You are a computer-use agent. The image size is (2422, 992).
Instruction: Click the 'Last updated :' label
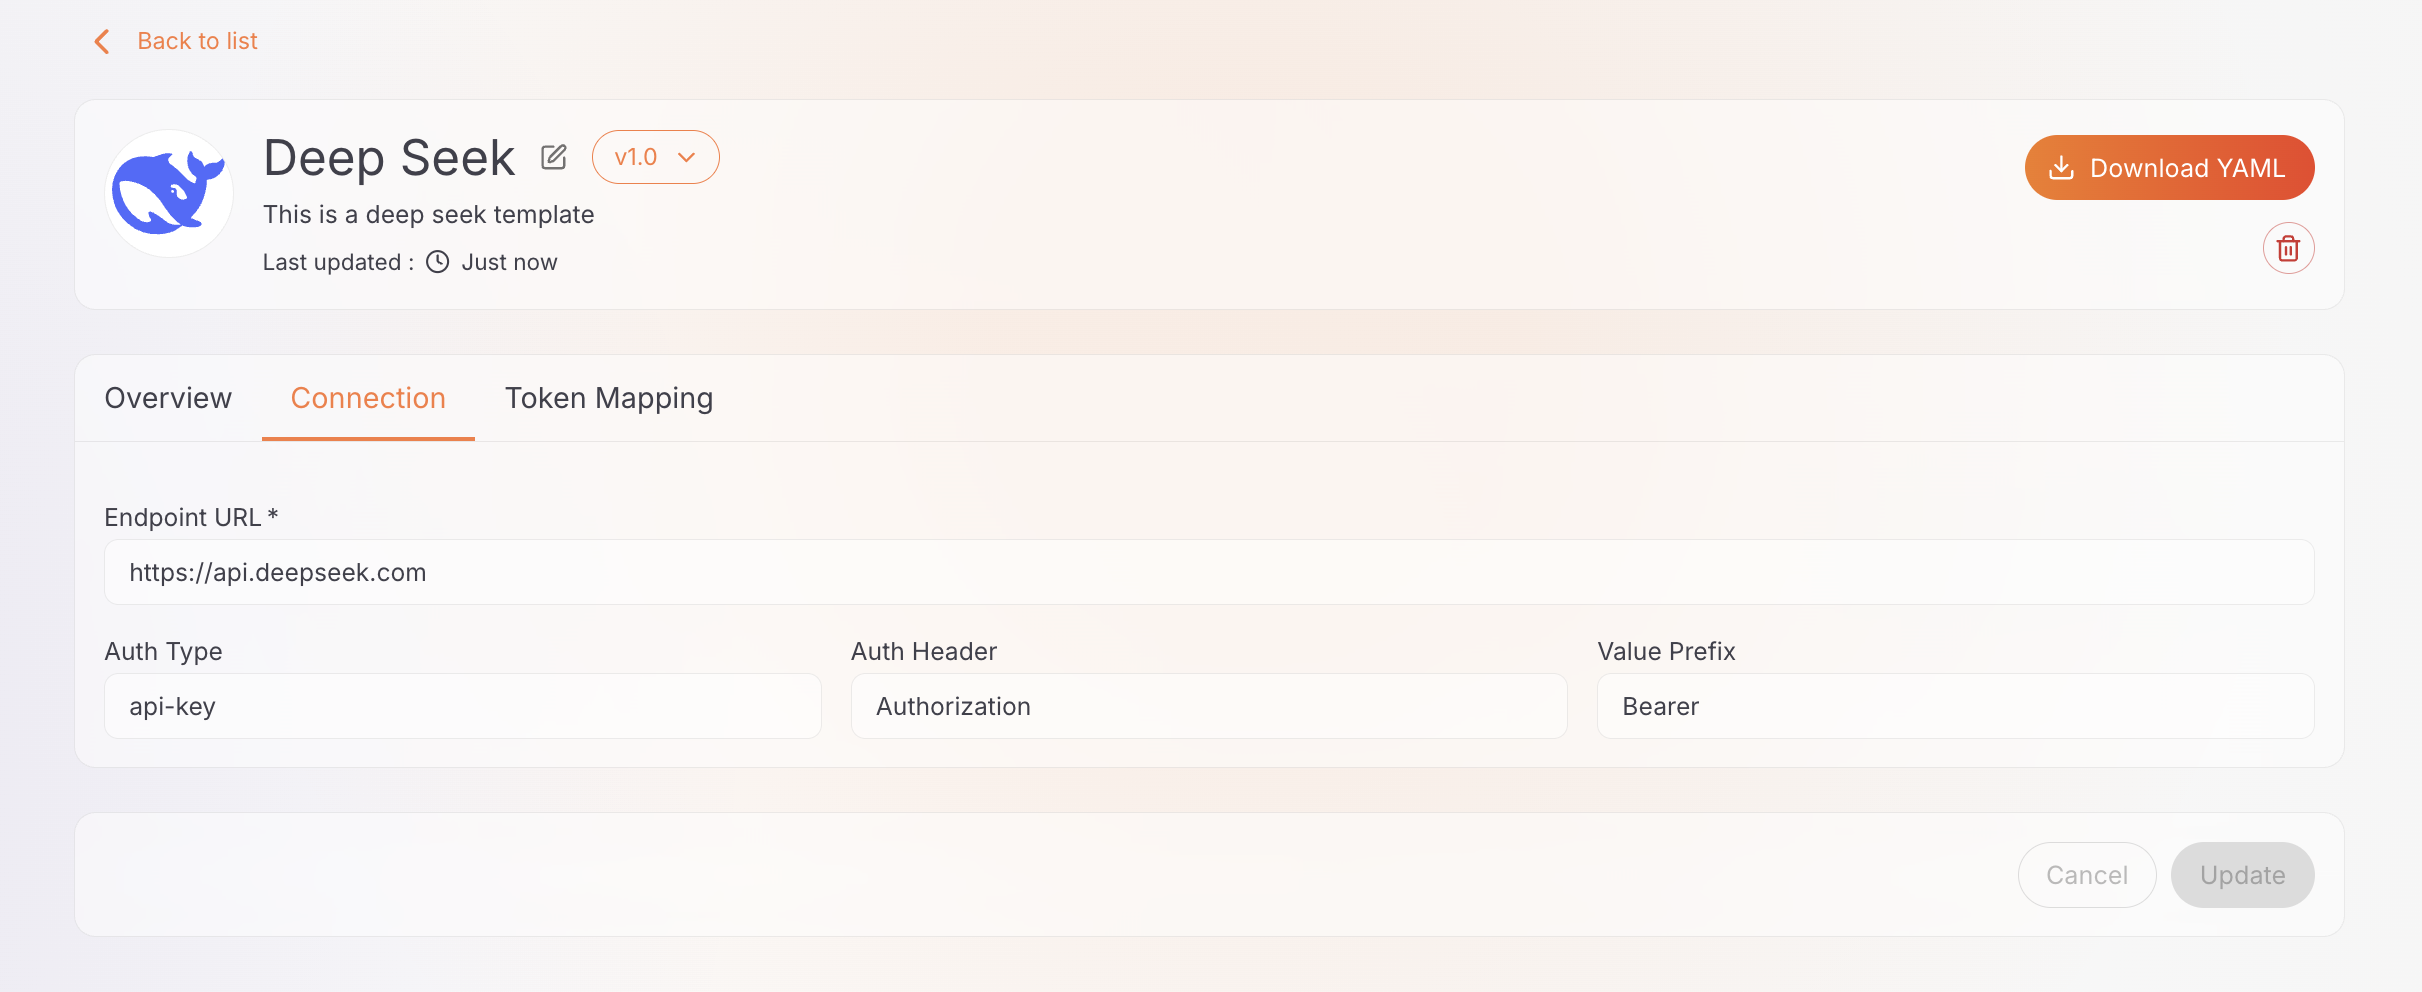(338, 262)
